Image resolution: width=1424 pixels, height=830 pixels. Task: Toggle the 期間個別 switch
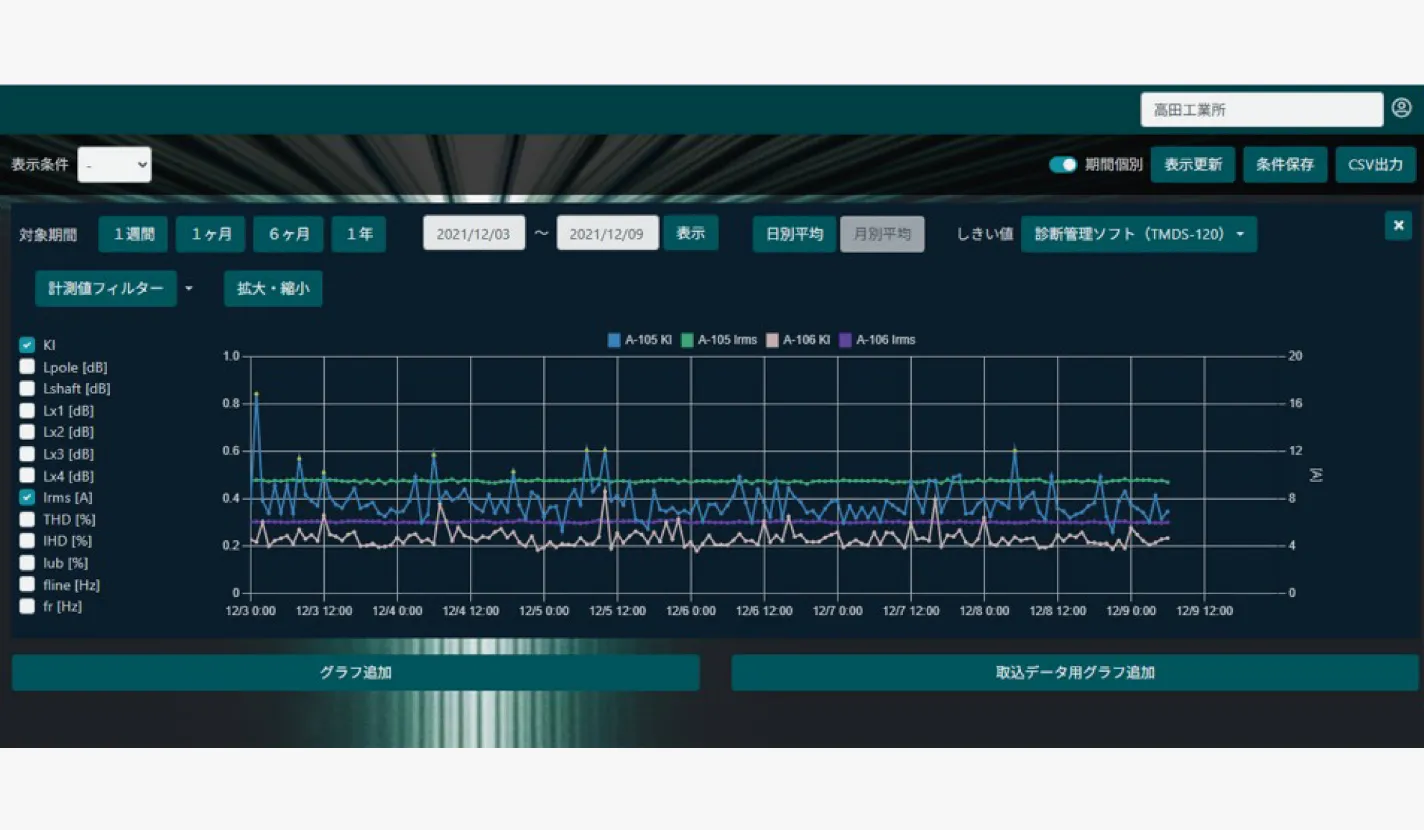[1062, 165]
